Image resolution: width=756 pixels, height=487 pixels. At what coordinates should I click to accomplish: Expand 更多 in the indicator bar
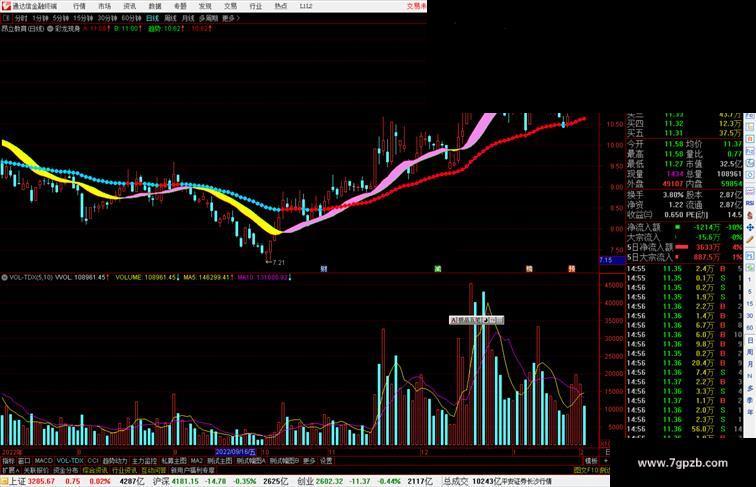(x=309, y=461)
